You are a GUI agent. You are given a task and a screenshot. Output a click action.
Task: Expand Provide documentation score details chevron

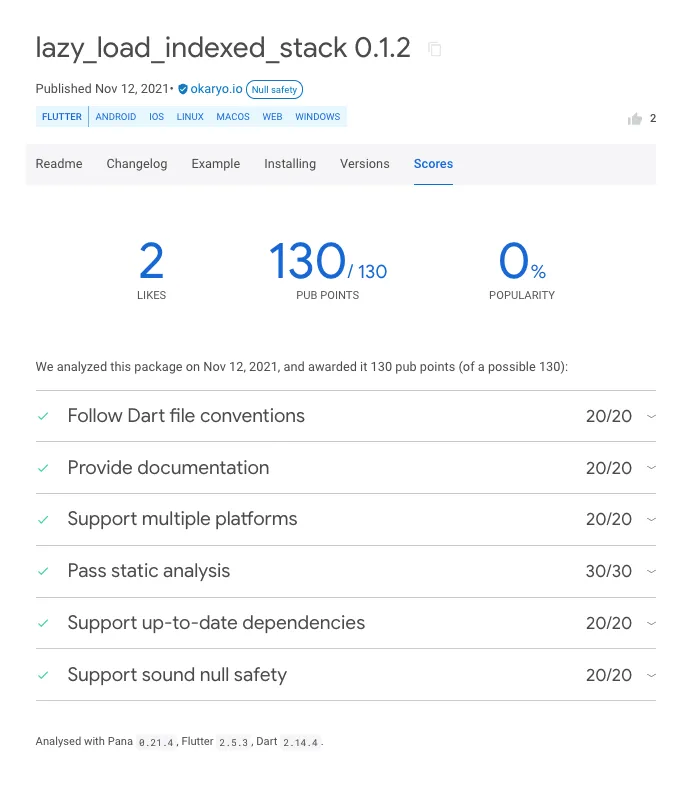[x=651, y=468]
